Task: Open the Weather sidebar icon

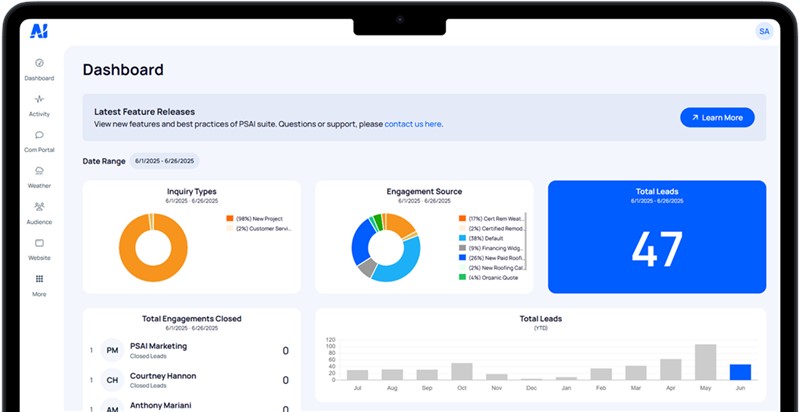Action: [x=39, y=171]
